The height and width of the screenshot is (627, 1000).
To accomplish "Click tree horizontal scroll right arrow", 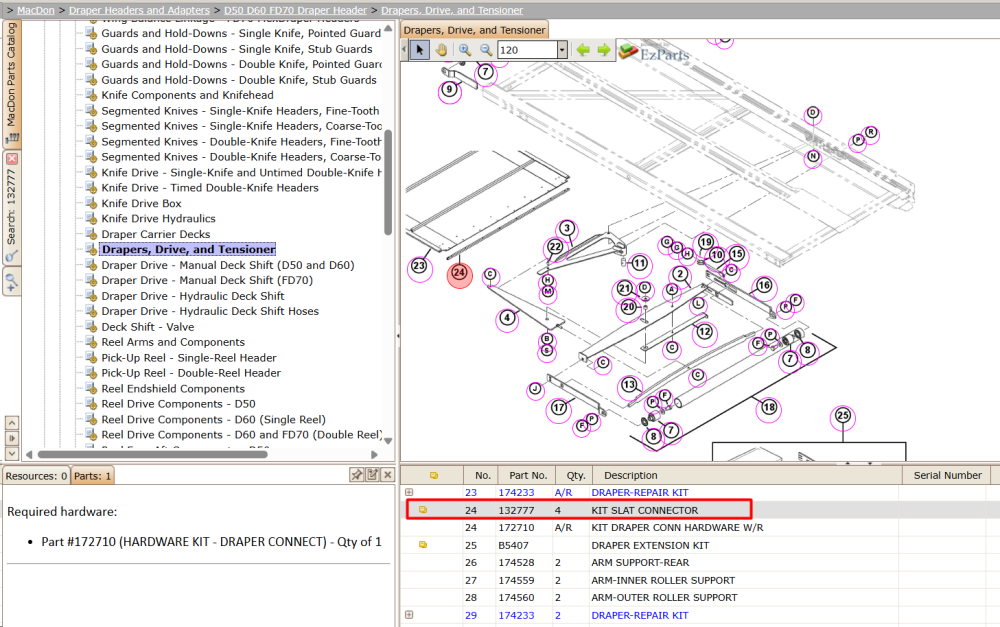I will click(x=374, y=455).
